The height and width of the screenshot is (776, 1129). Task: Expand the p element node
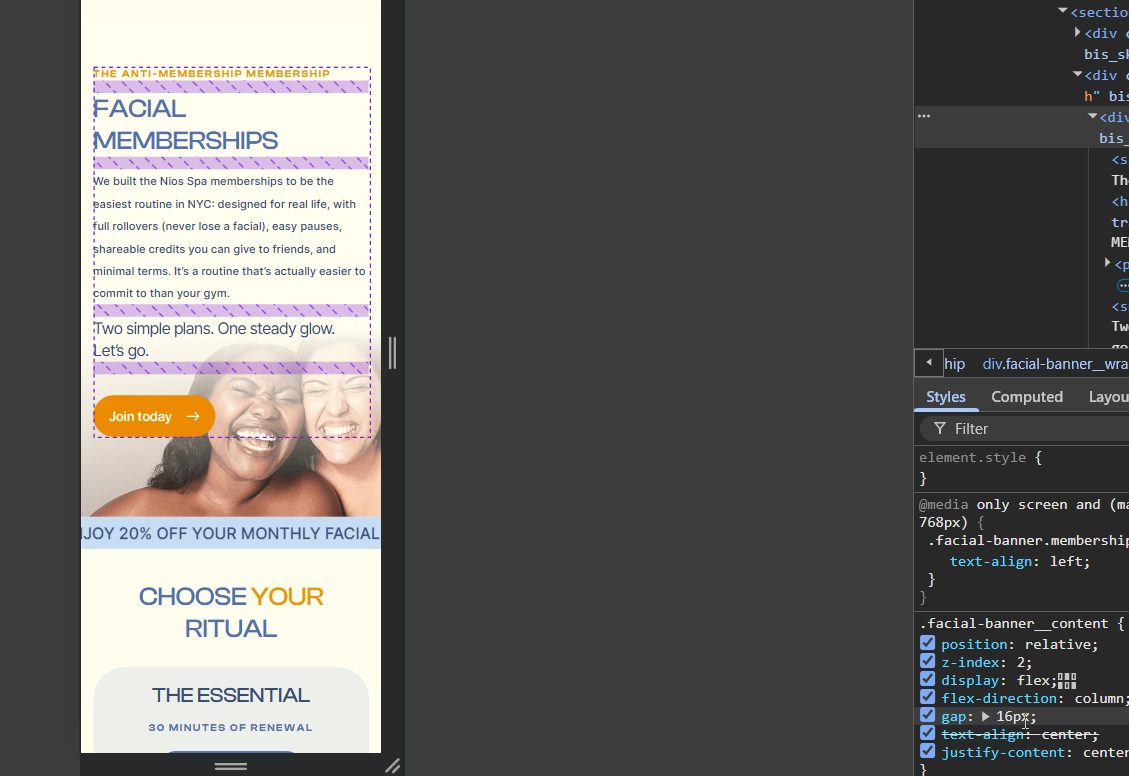coord(1108,263)
